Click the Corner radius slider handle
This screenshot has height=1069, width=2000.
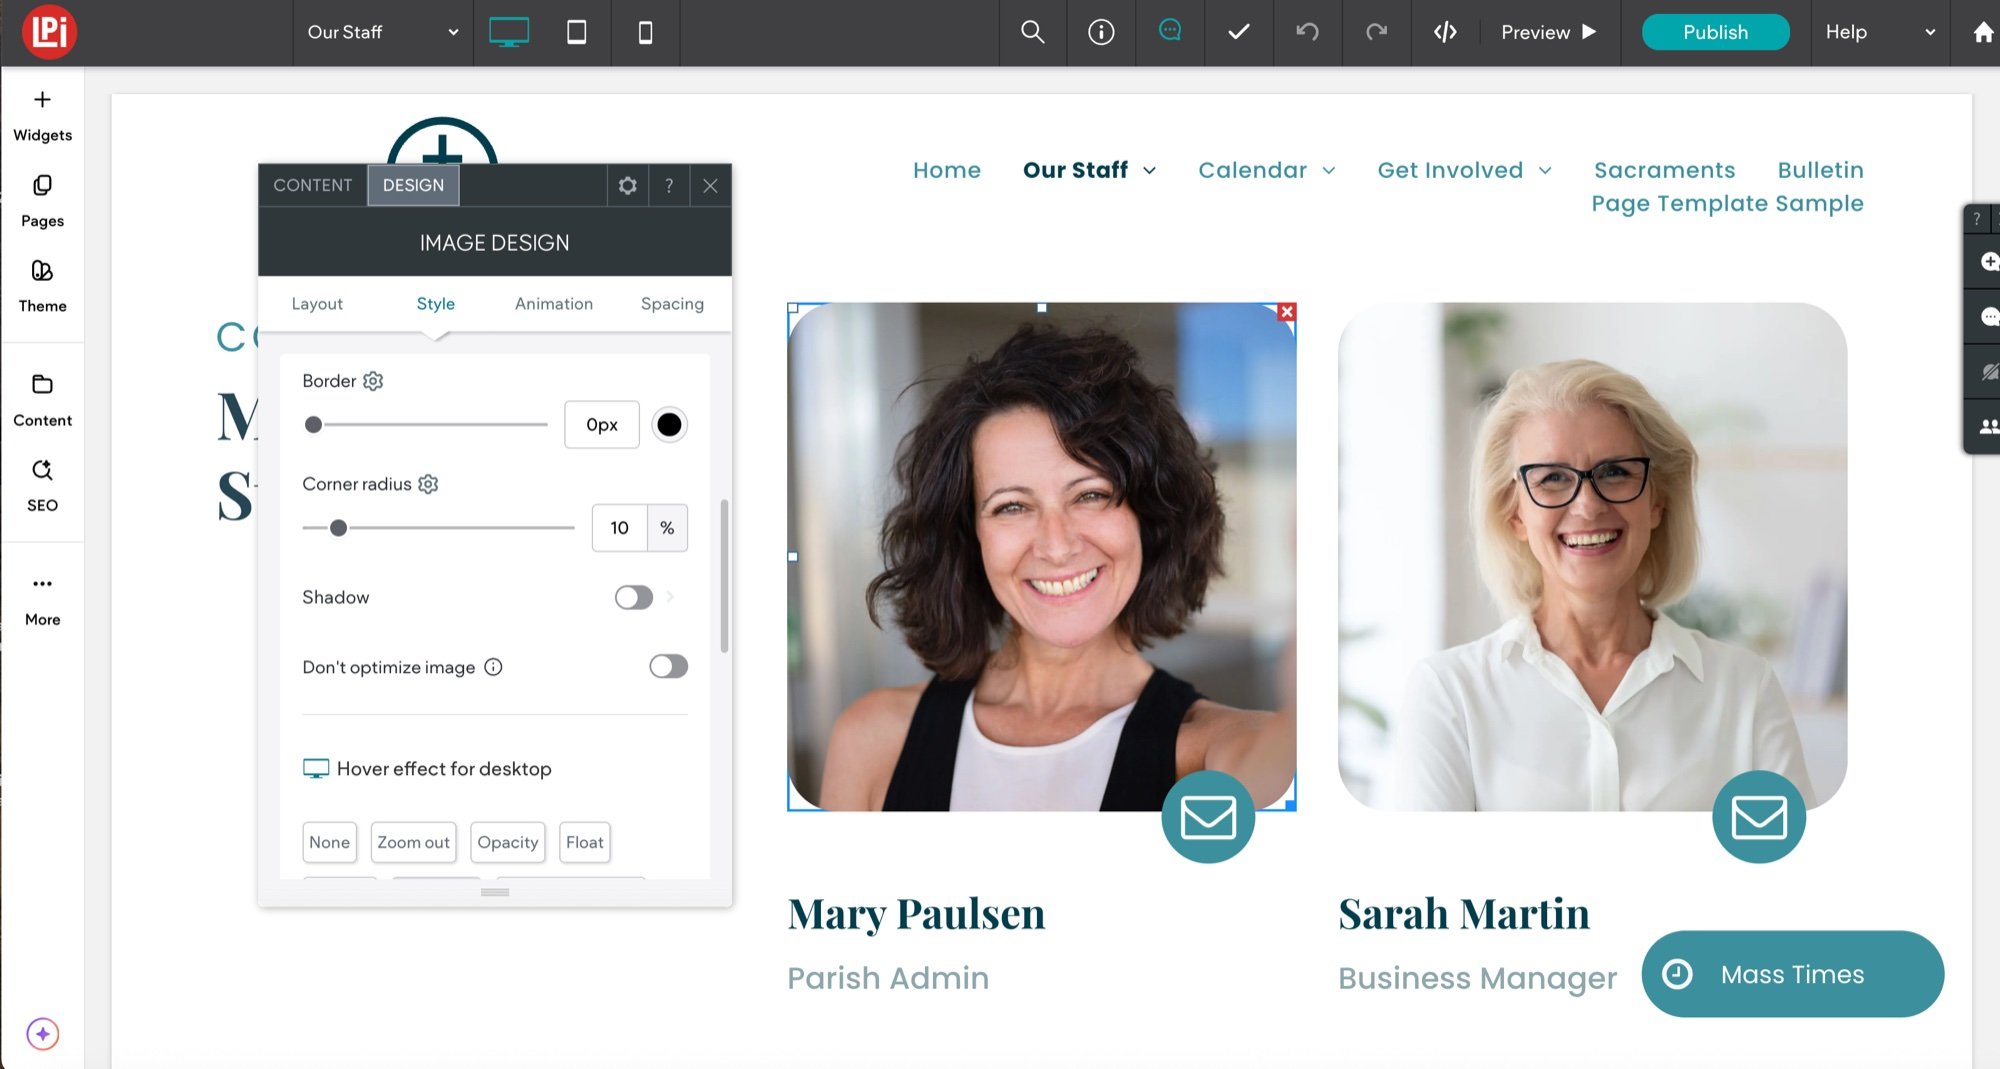tap(339, 528)
